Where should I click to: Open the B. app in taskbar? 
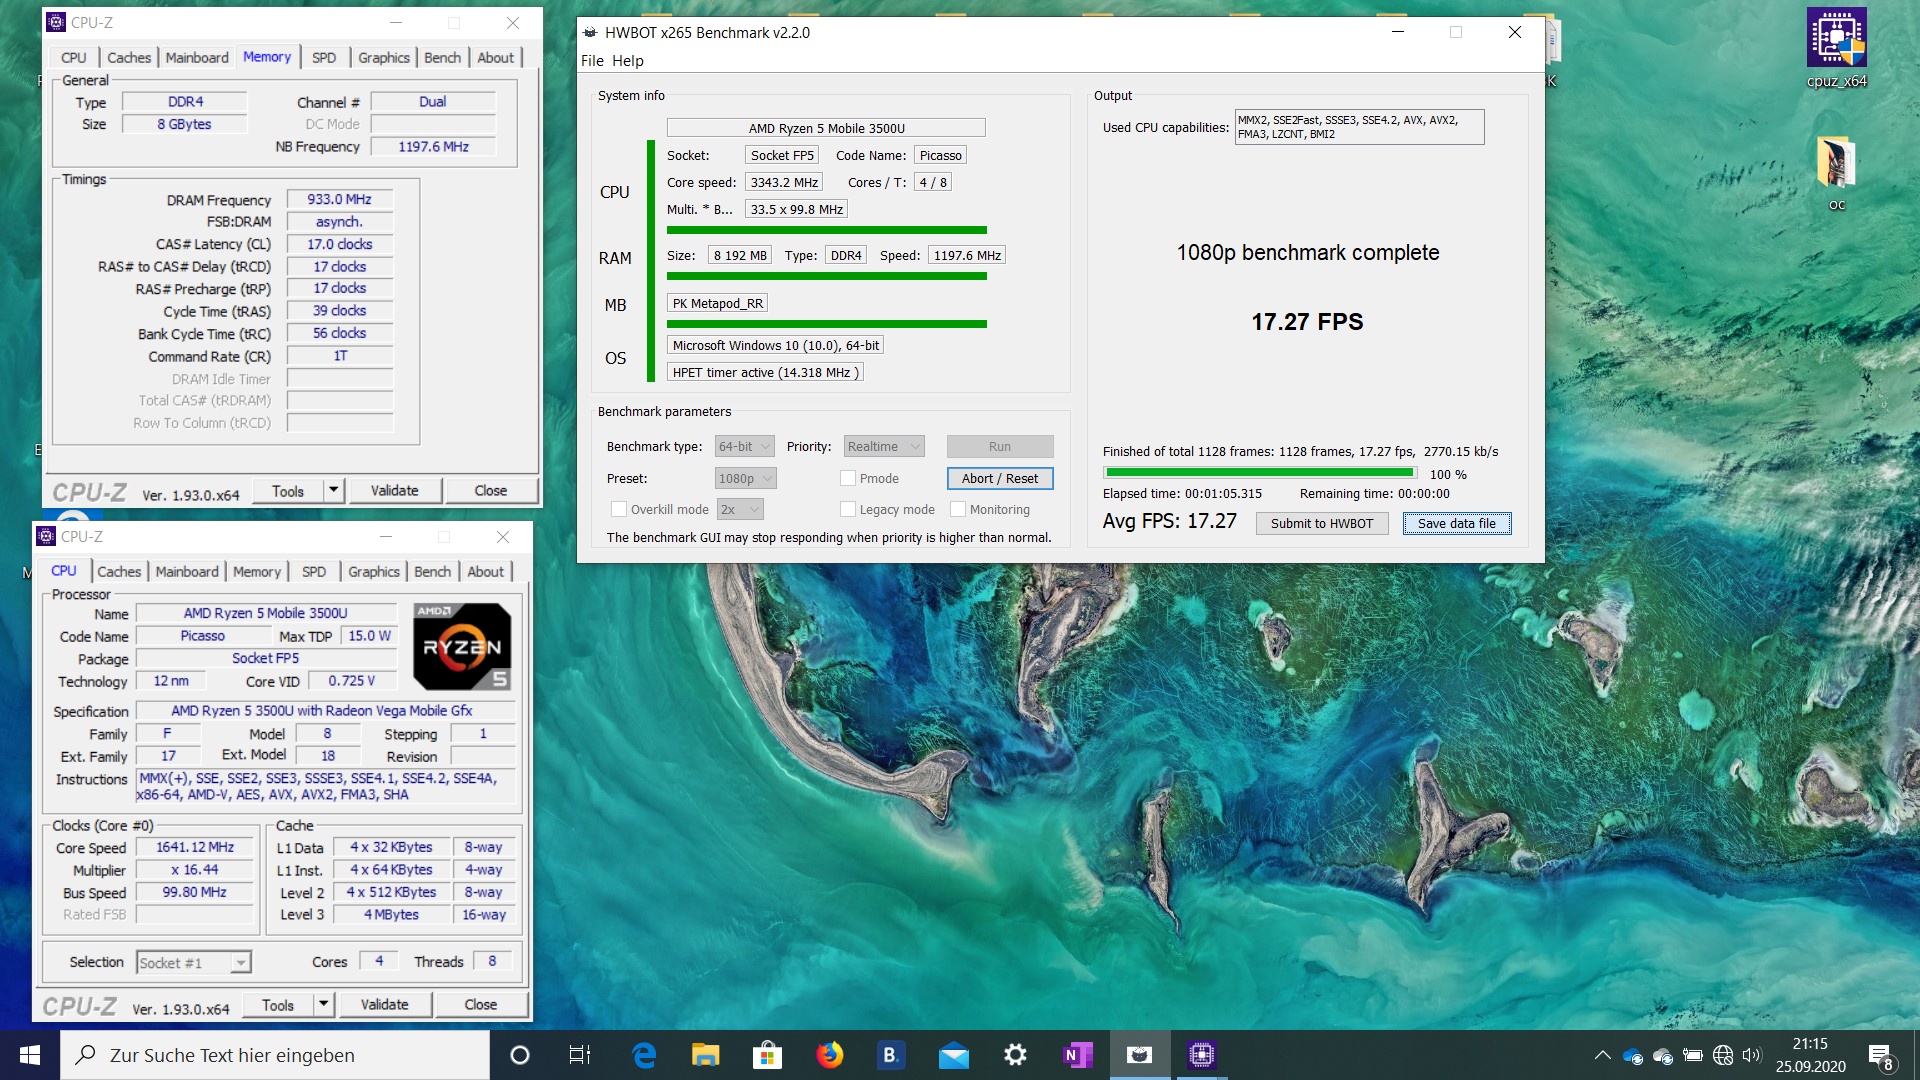pyautogui.click(x=890, y=1055)
